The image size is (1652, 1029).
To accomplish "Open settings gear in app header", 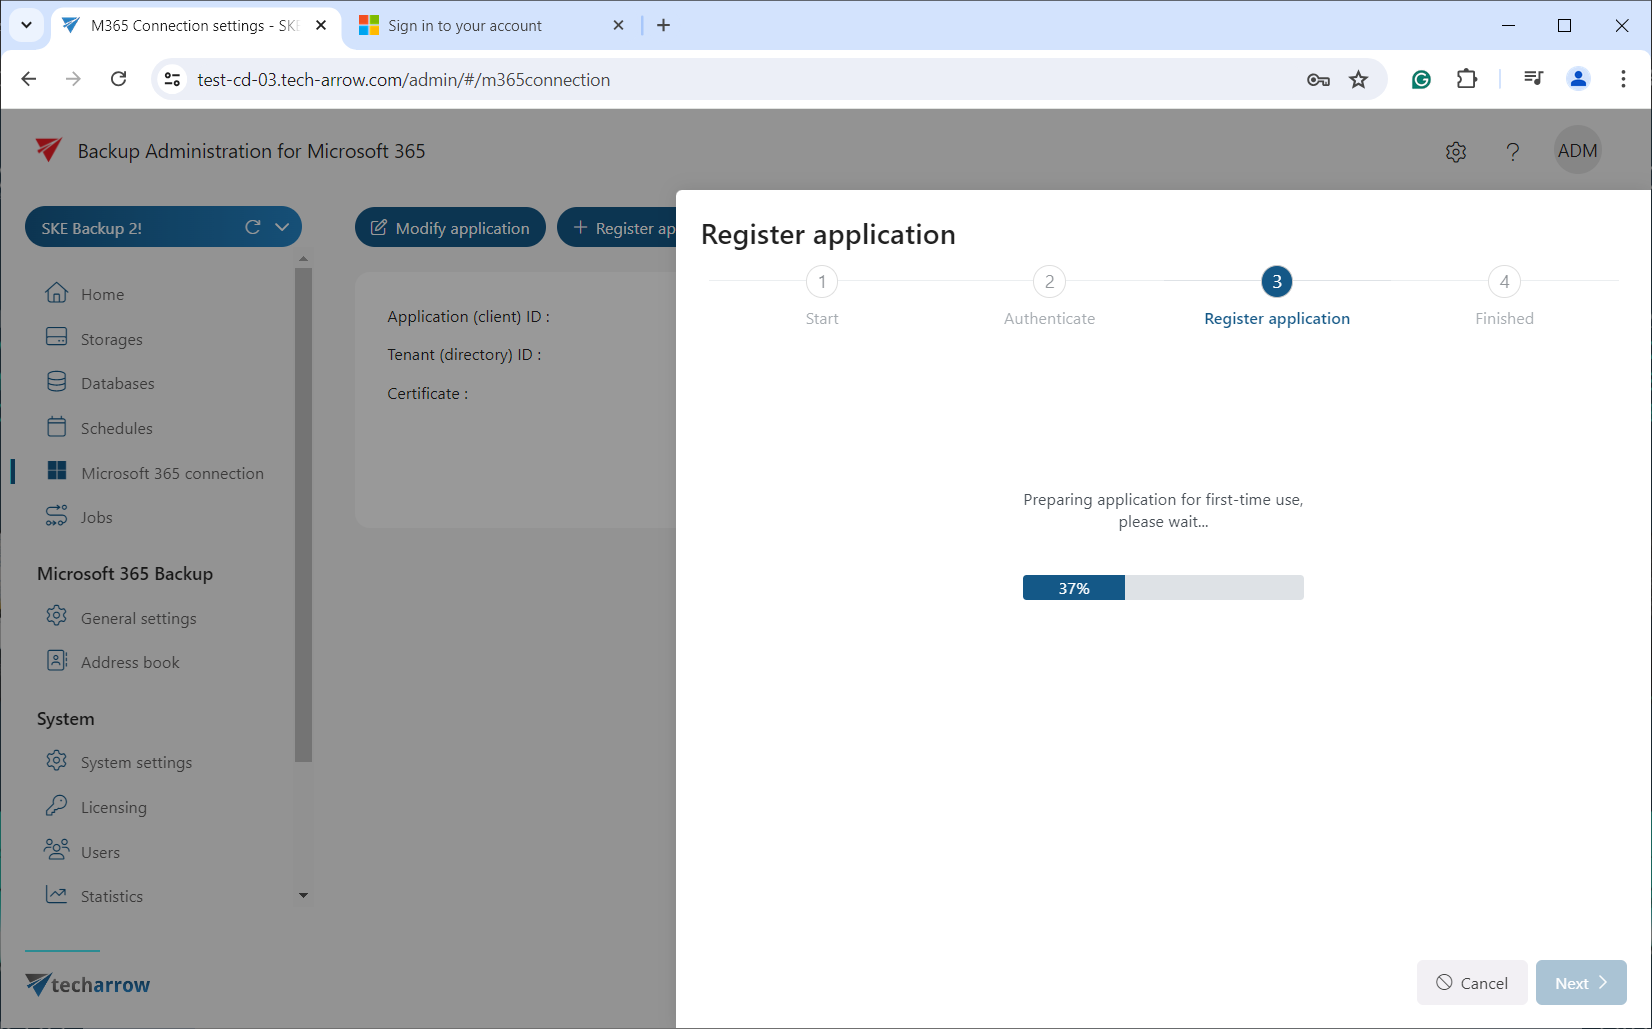I will (1456, 151).
